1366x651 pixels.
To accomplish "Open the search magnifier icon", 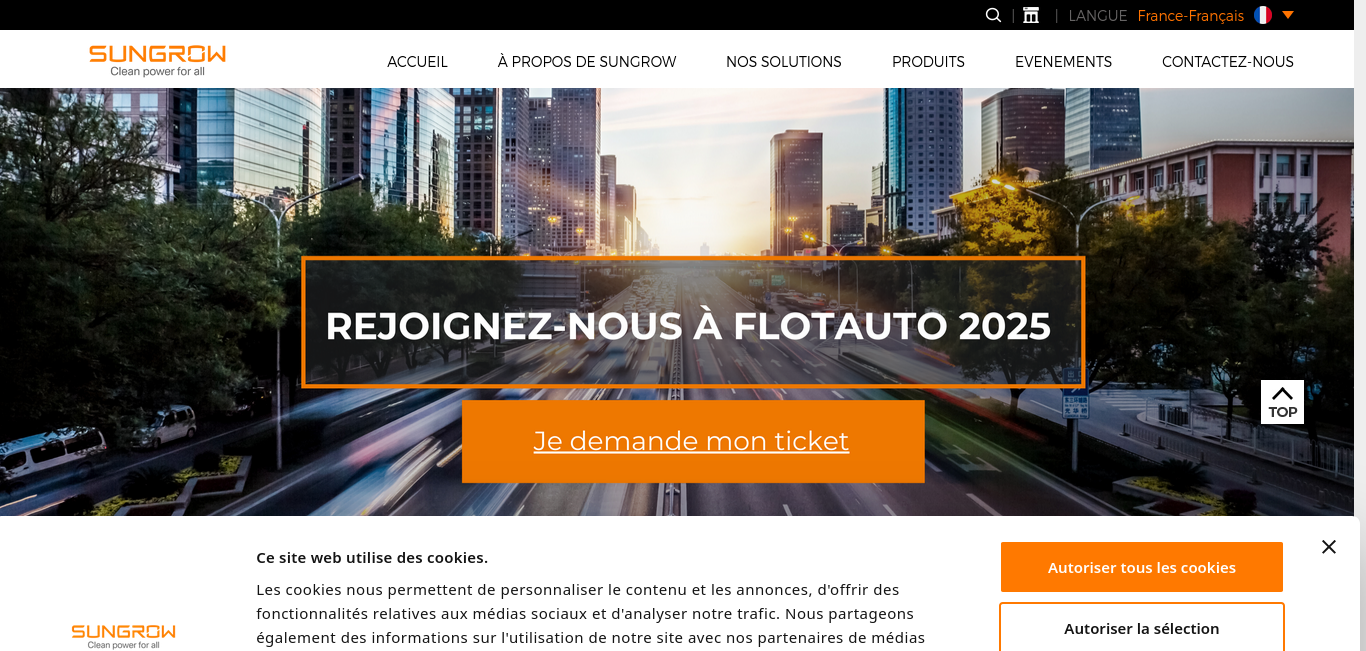I will (993, 15).
